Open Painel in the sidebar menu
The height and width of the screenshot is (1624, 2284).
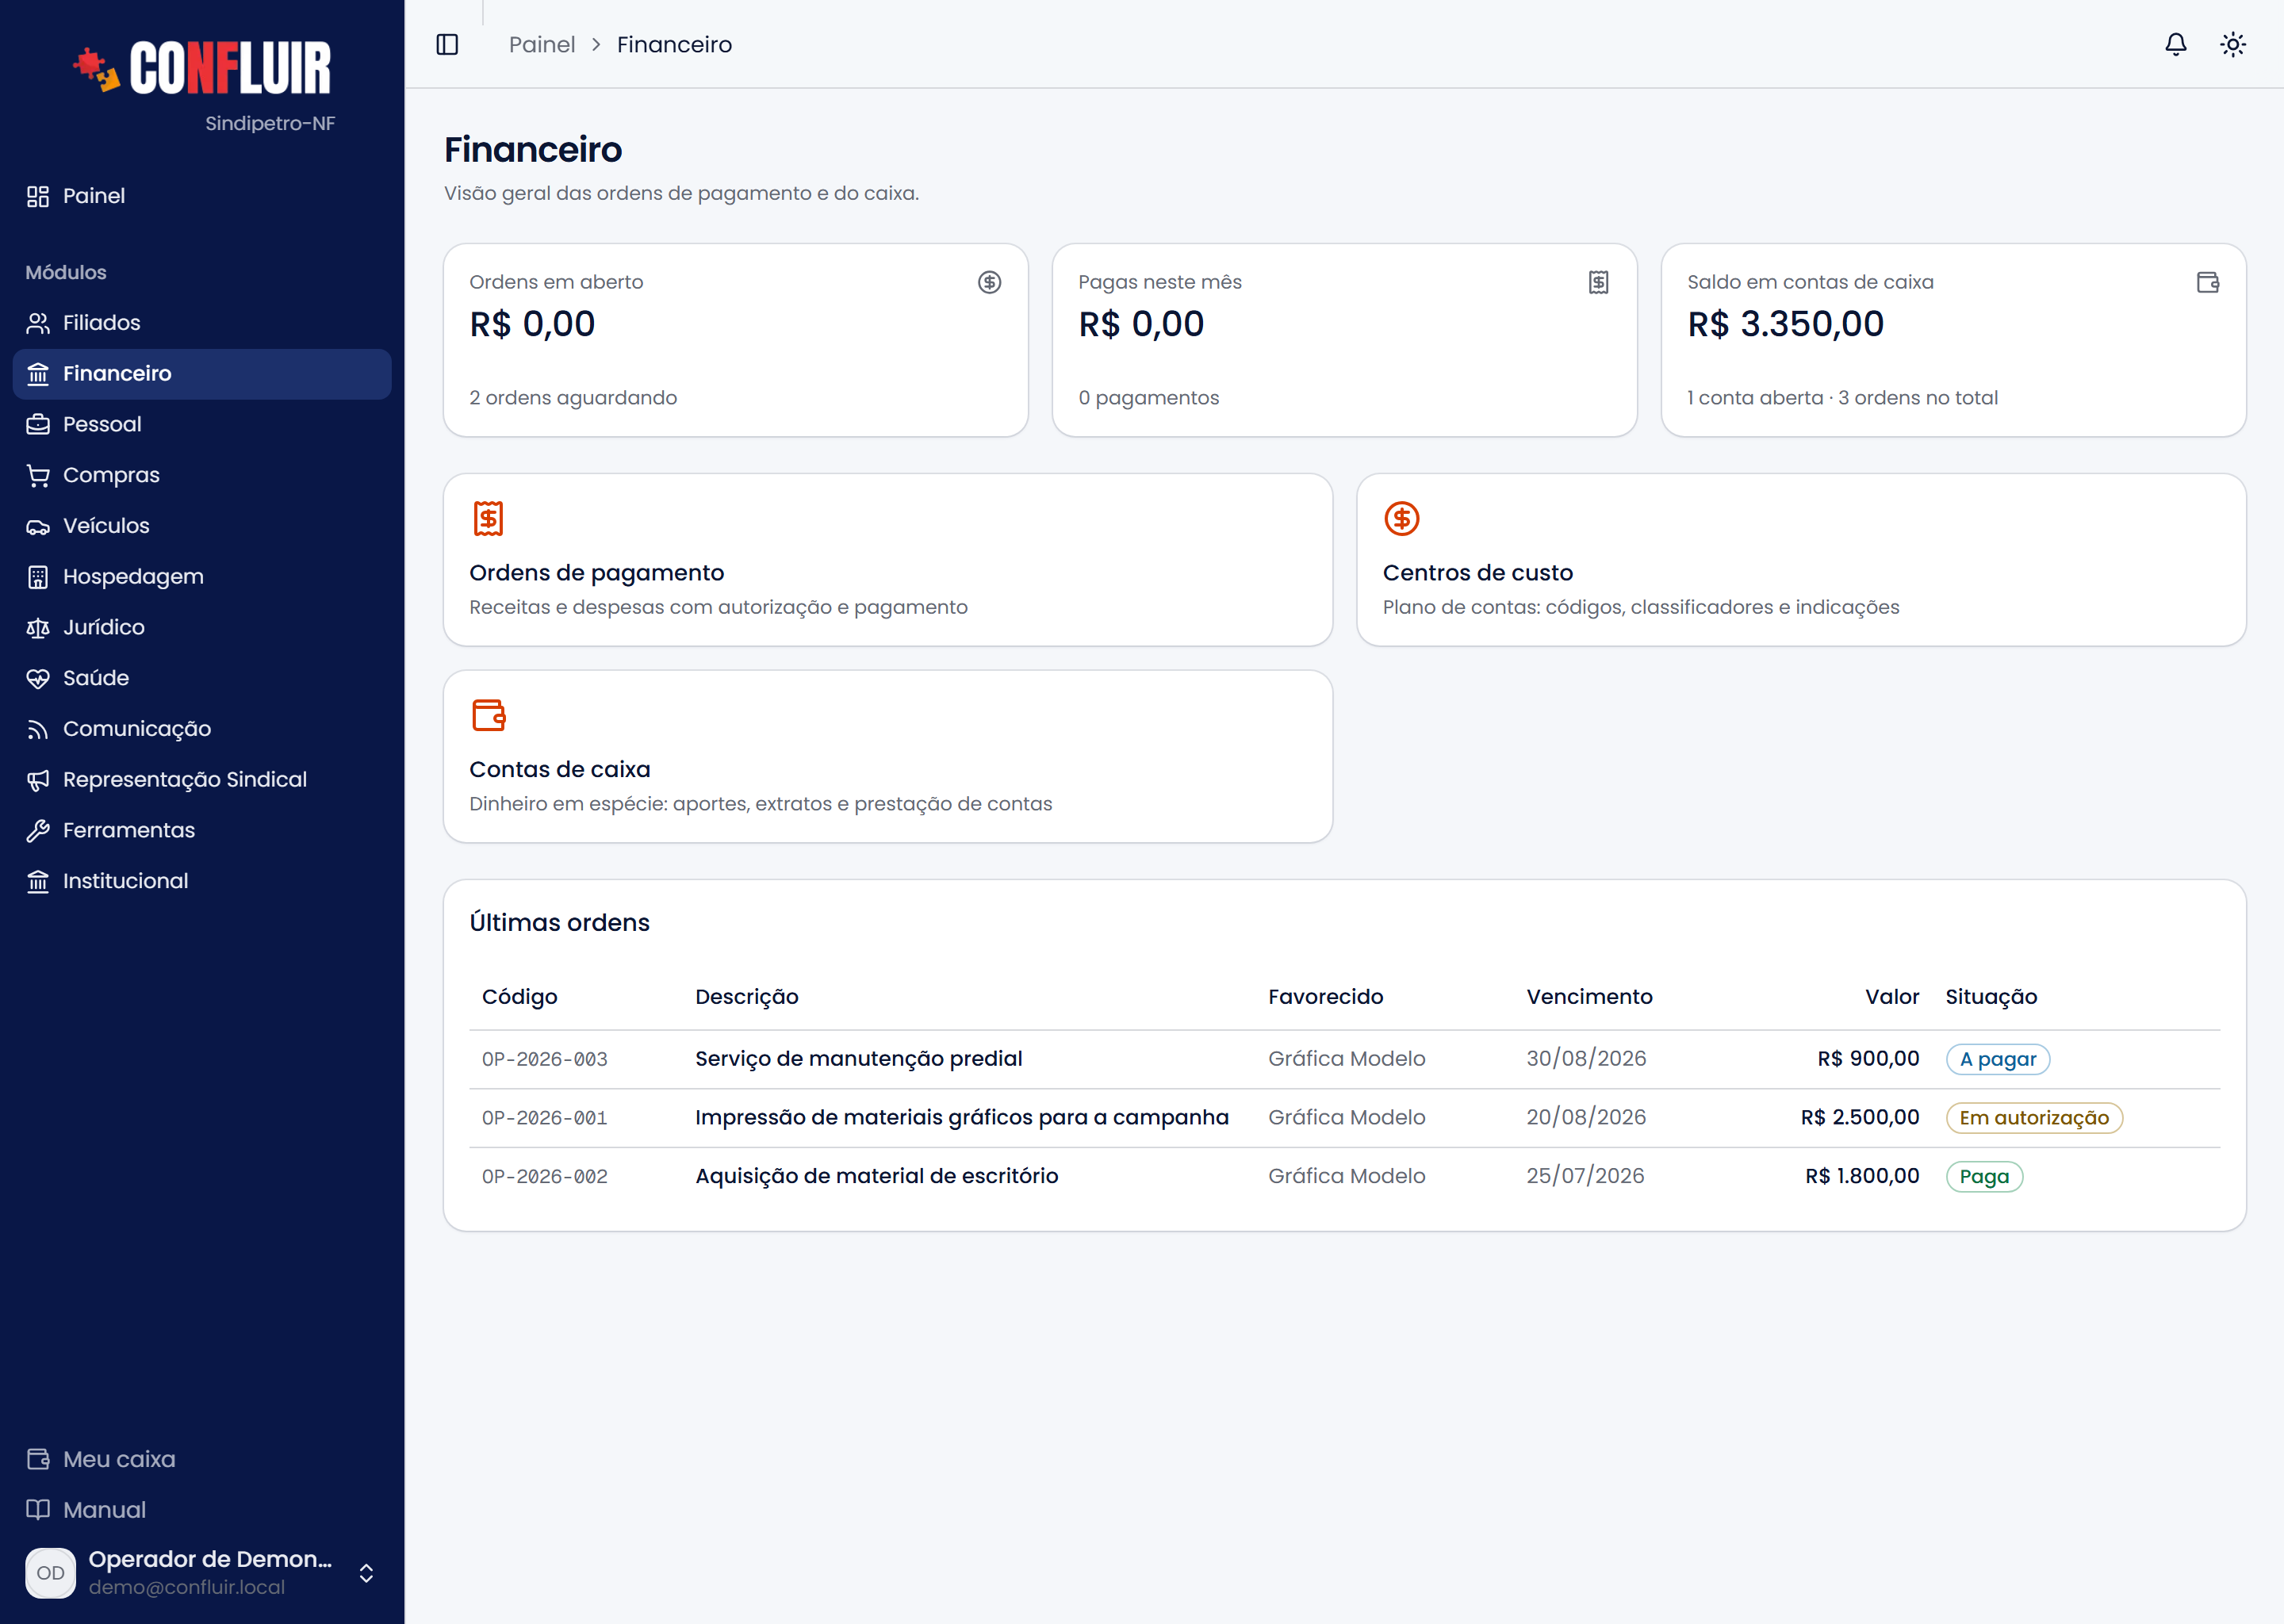coord(202,196)
